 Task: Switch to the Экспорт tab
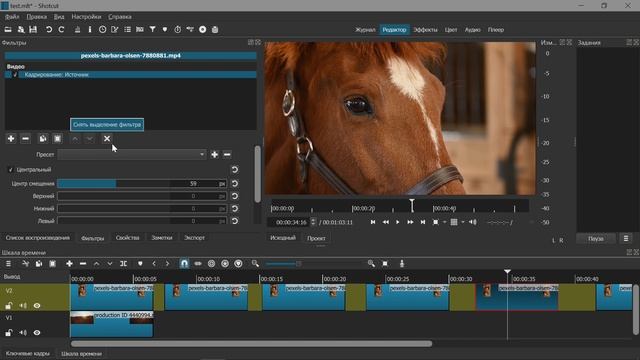point(194,238)
